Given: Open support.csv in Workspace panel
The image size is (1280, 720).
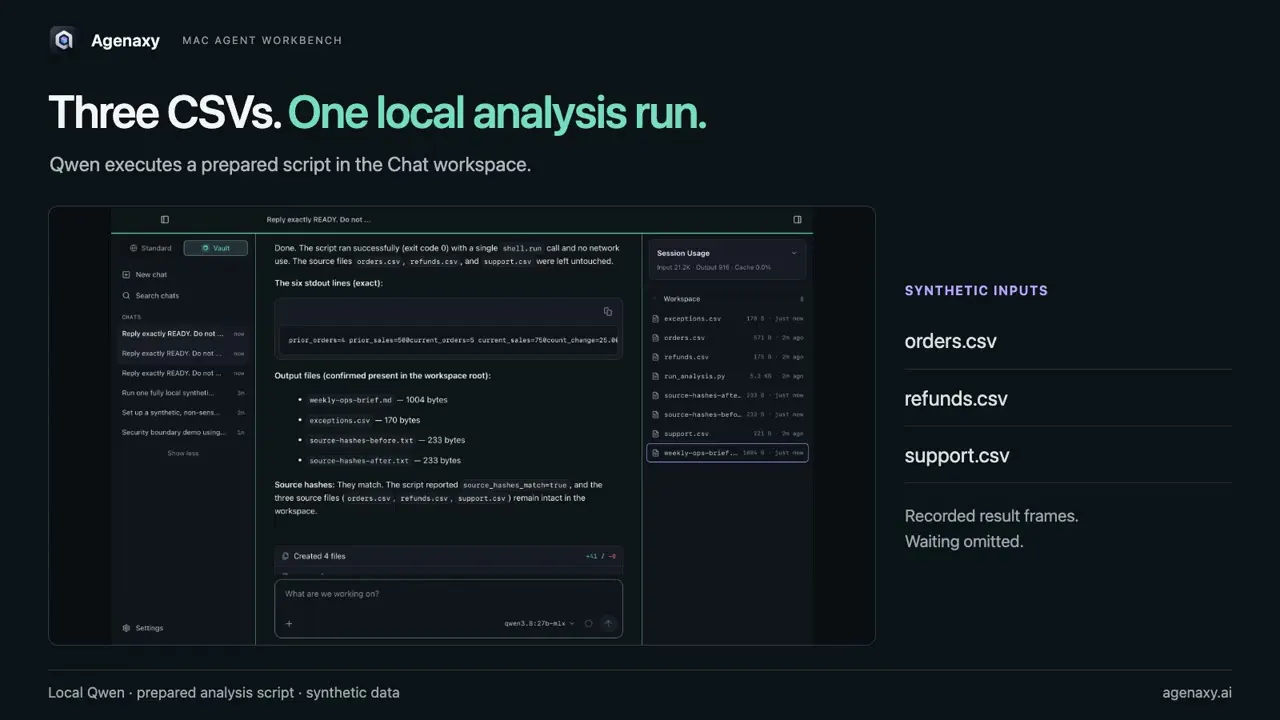Looking at the screenshot, I should (727, 434).
